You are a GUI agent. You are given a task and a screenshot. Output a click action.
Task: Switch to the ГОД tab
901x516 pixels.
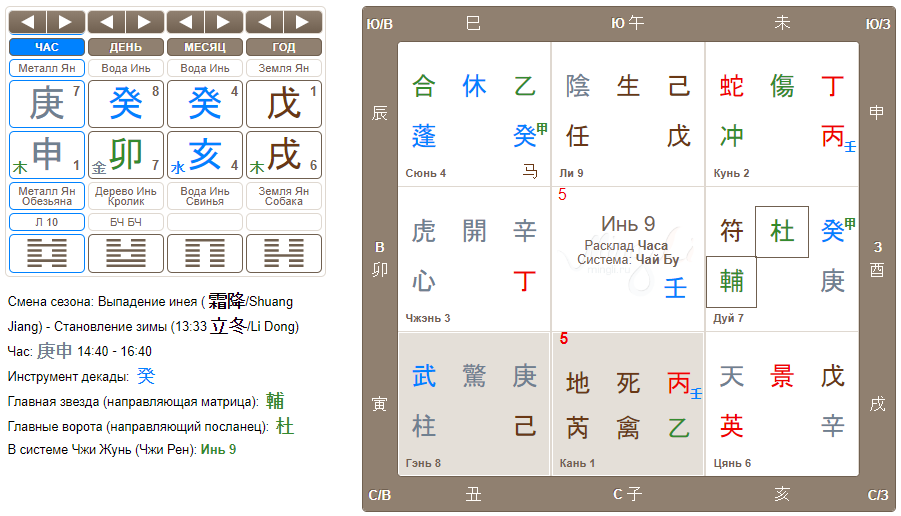click(x=284, y=47)
